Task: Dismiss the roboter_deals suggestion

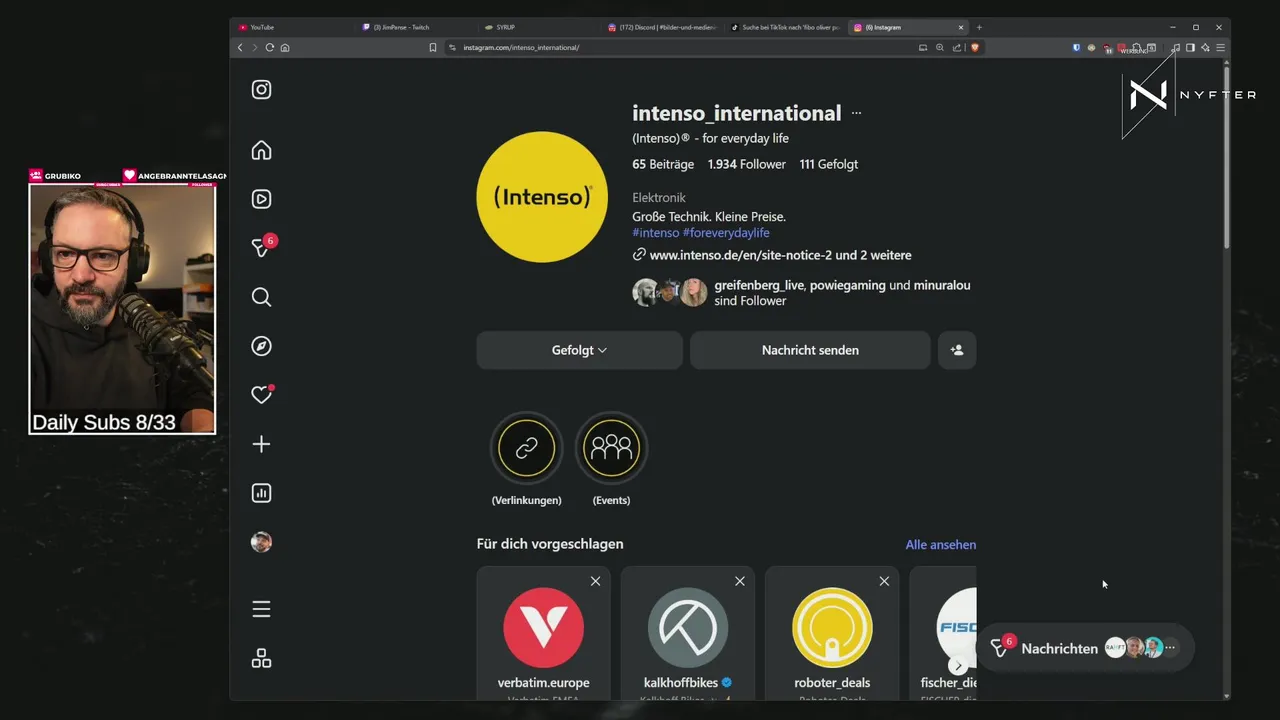Action: click(884, 581)
